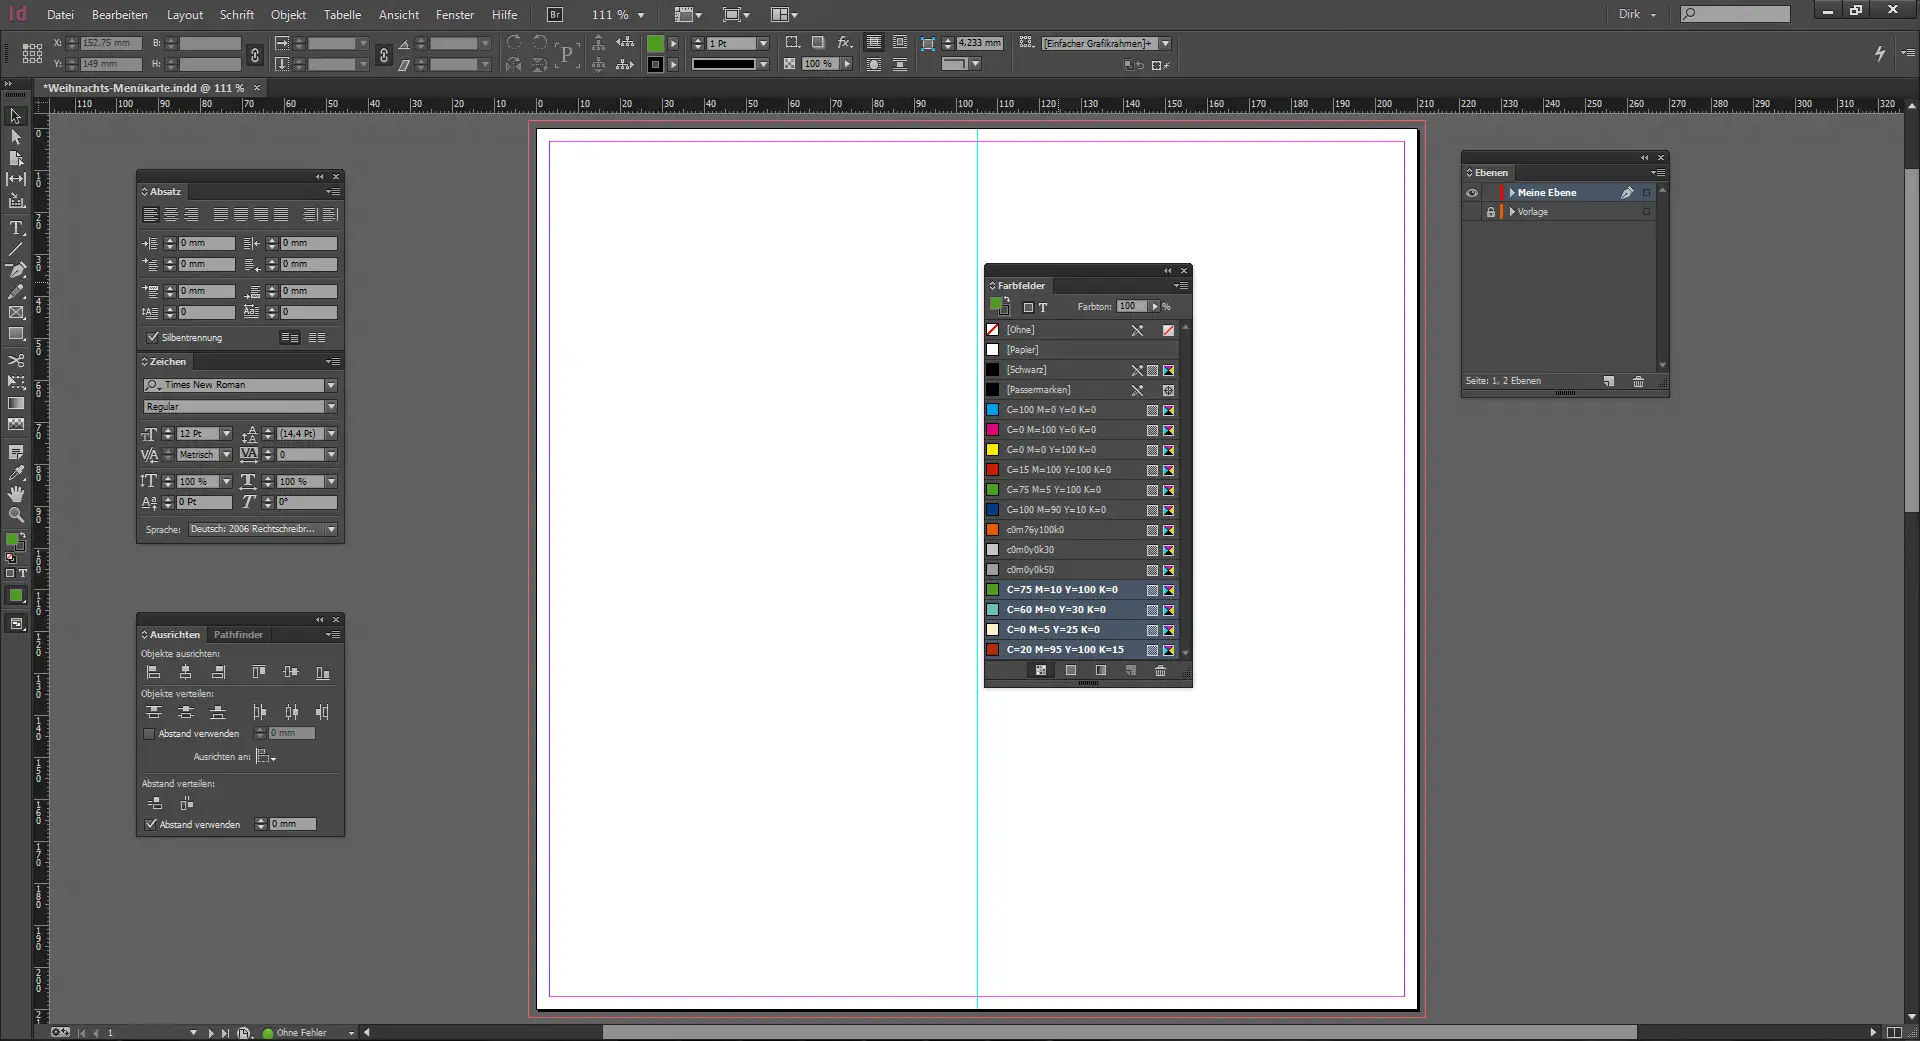Choose the Eyedropper tool
Viewport: 1920px width, 1041px height.
[16, 473]
